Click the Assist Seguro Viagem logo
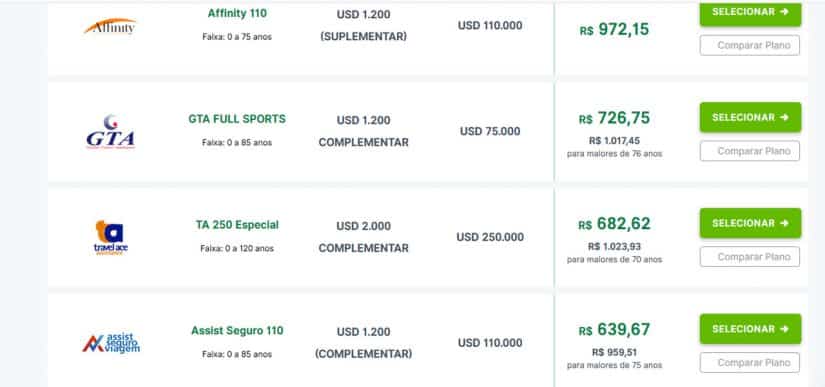 [x=111, y=343]
